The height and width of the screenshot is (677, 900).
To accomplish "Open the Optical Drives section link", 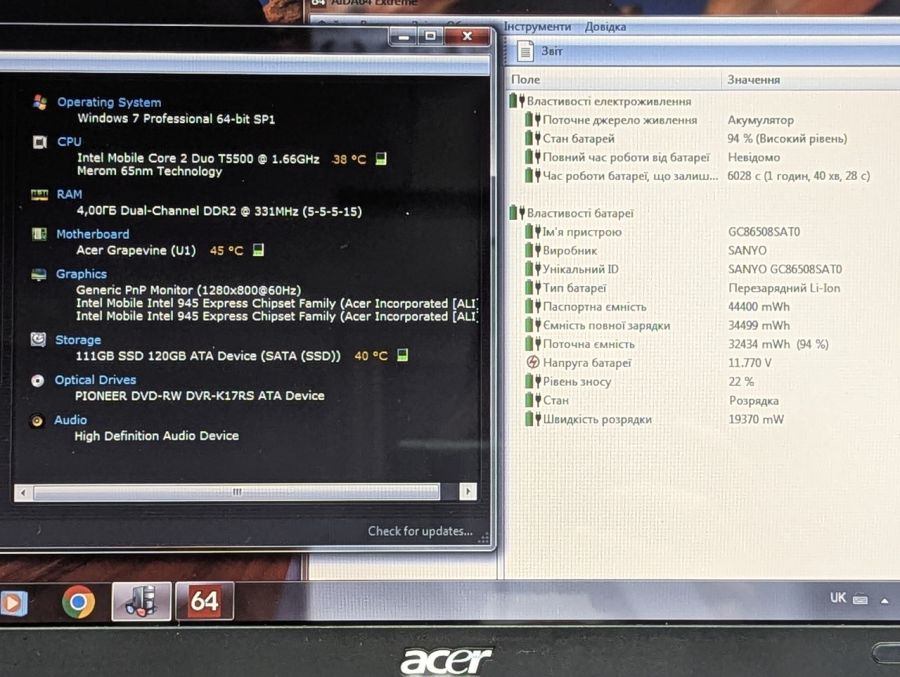I will [95, 380].
